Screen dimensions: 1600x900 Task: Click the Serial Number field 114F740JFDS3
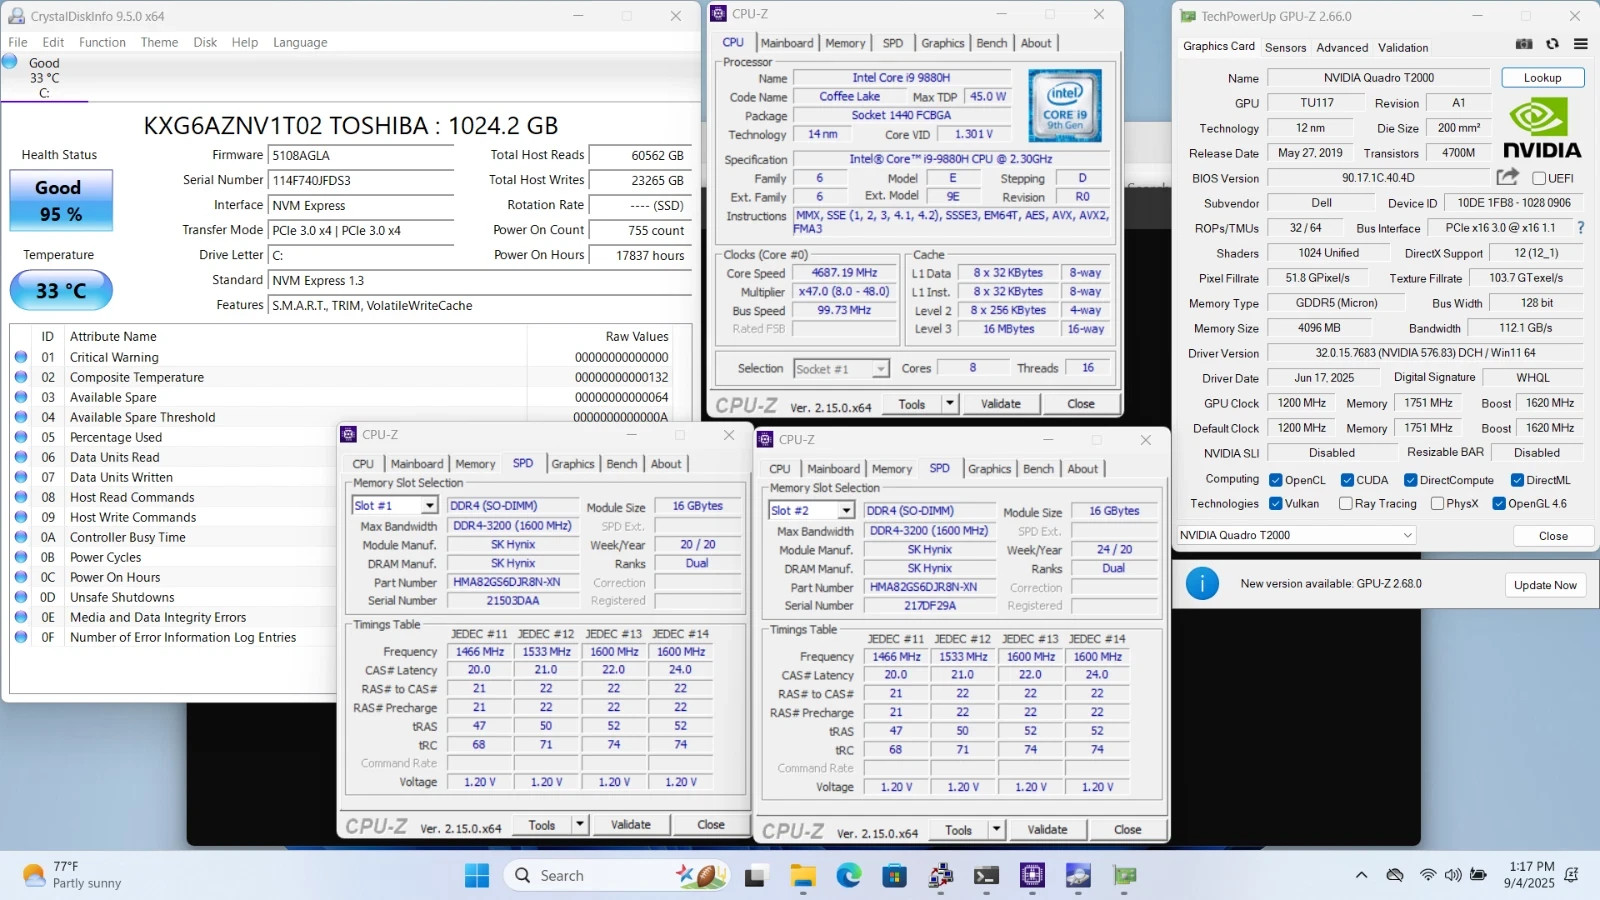(361, 181)
